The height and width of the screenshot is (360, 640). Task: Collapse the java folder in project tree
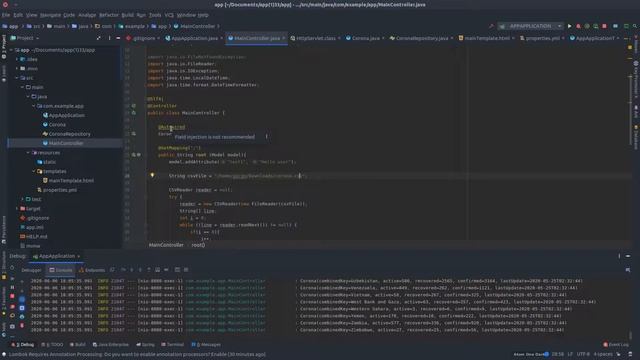coord(28,96)
